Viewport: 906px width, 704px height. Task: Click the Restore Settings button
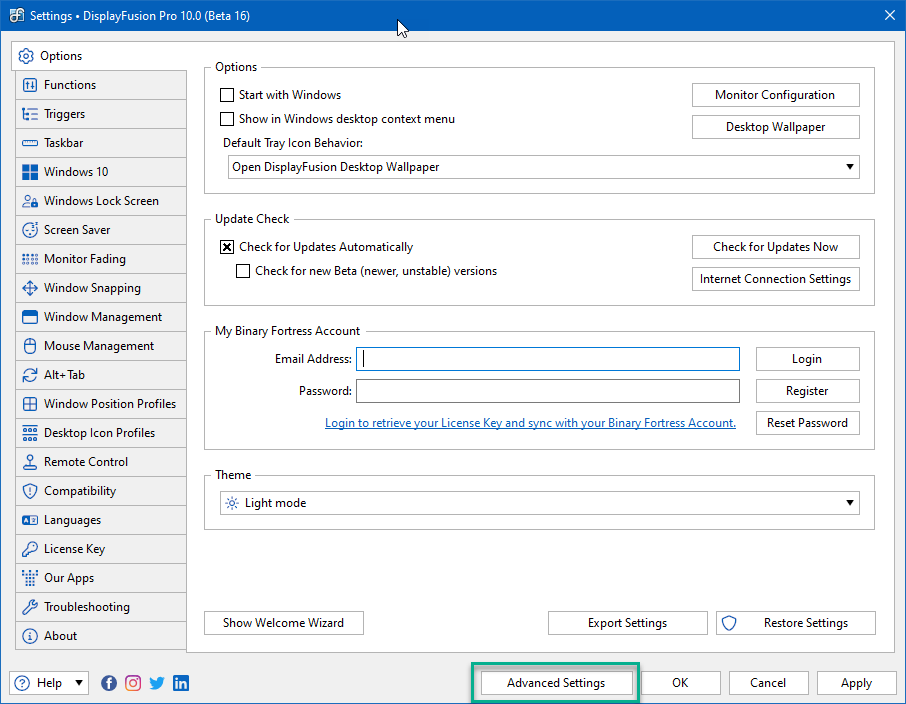tap(796, 623)
